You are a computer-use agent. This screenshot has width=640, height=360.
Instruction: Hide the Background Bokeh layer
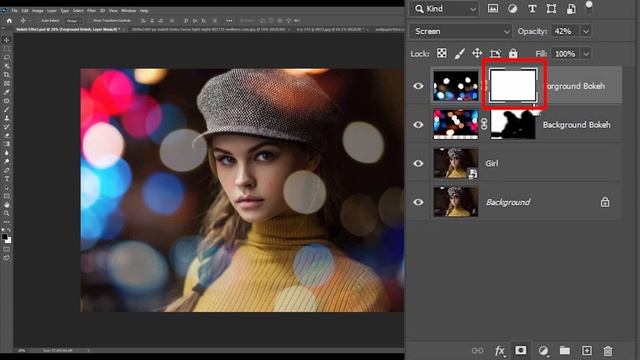tap(418, 124)
